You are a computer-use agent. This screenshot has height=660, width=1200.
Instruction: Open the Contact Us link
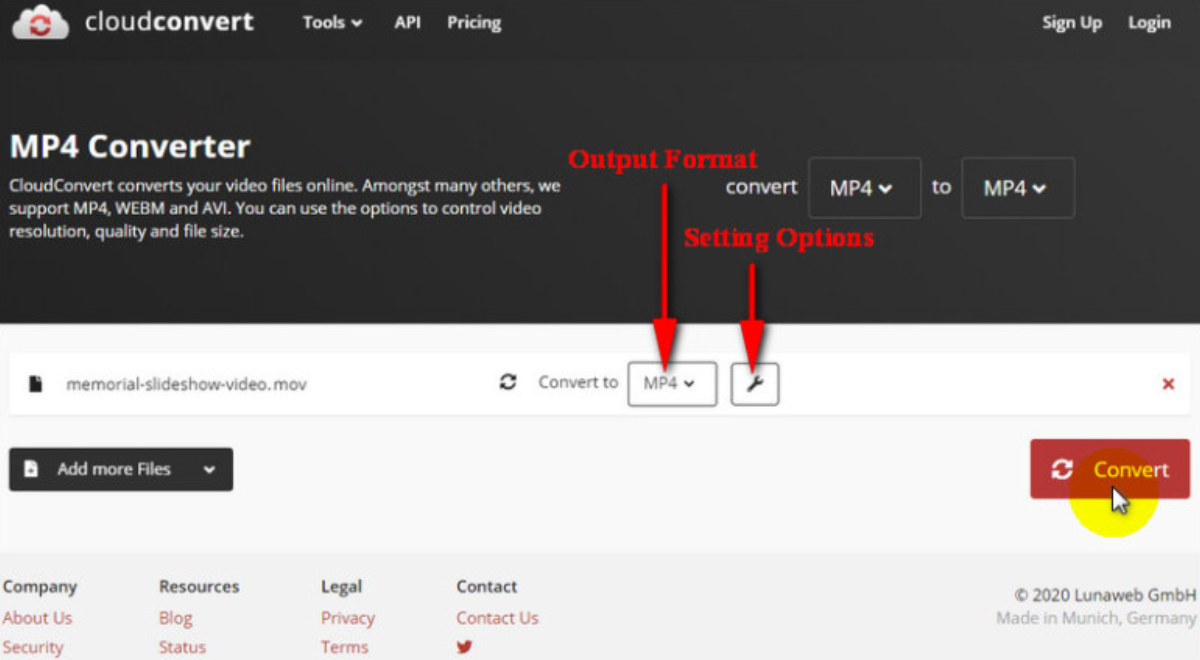point(497,618)
